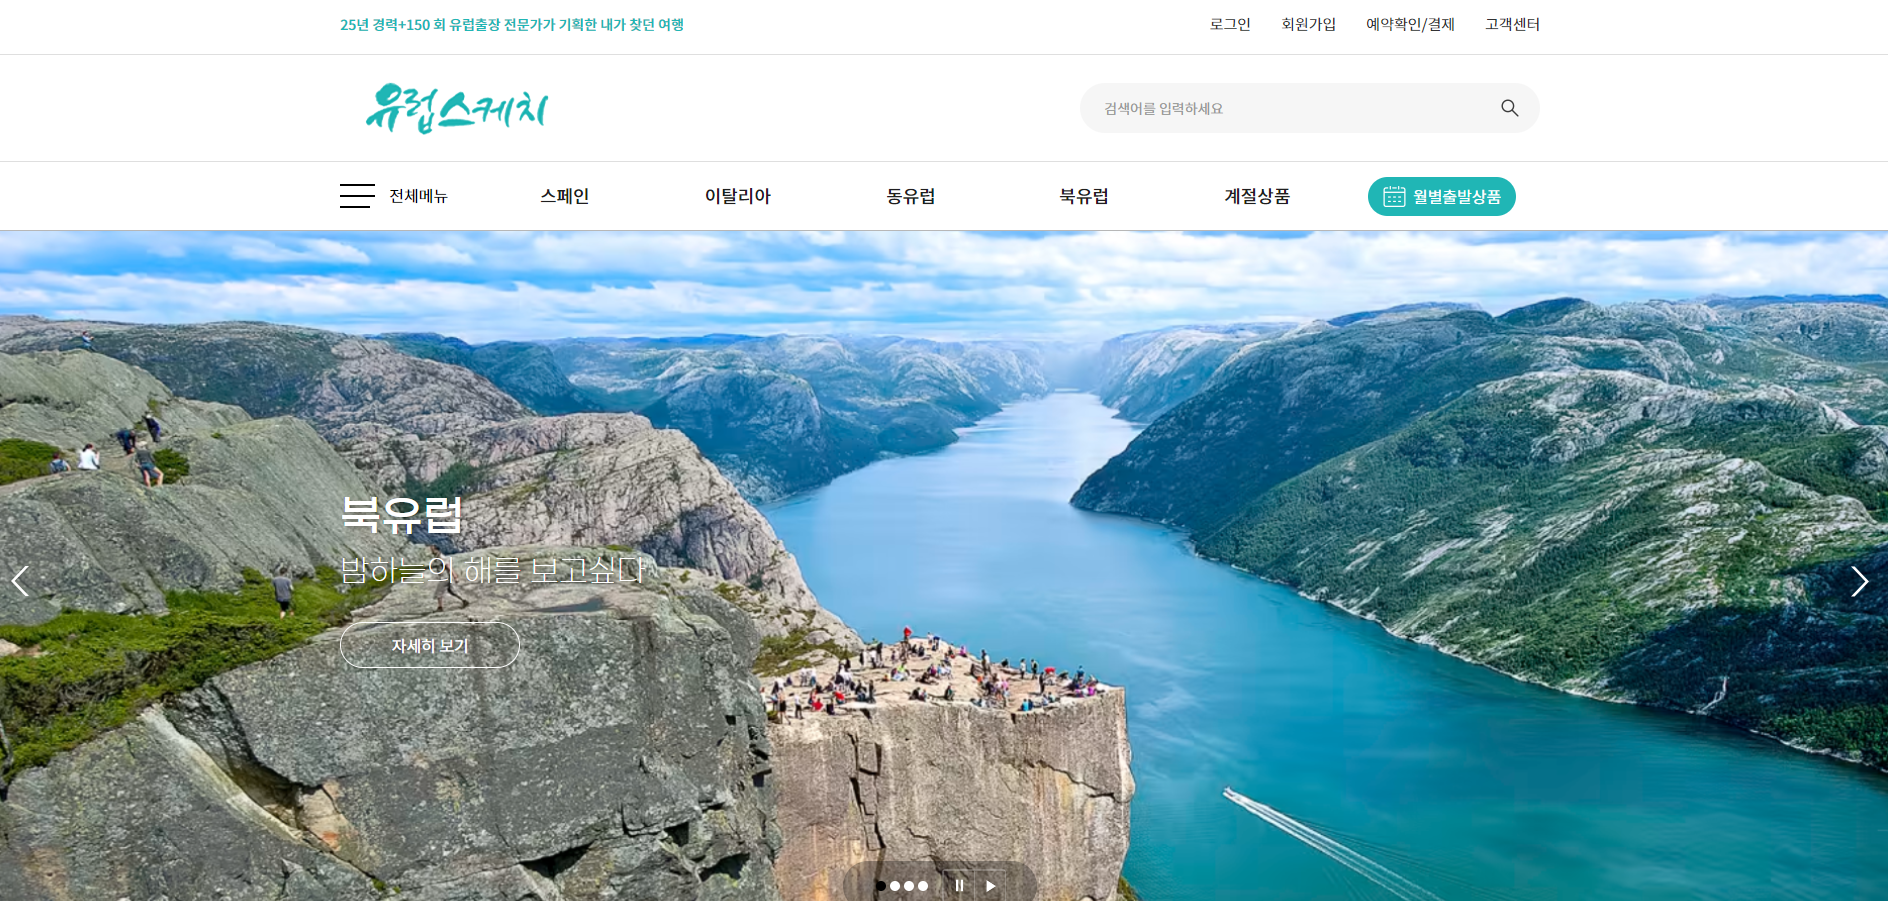Open the 계절상품 menu
Viewport: 1888px width, 901px height.
tap(1257, 196)
